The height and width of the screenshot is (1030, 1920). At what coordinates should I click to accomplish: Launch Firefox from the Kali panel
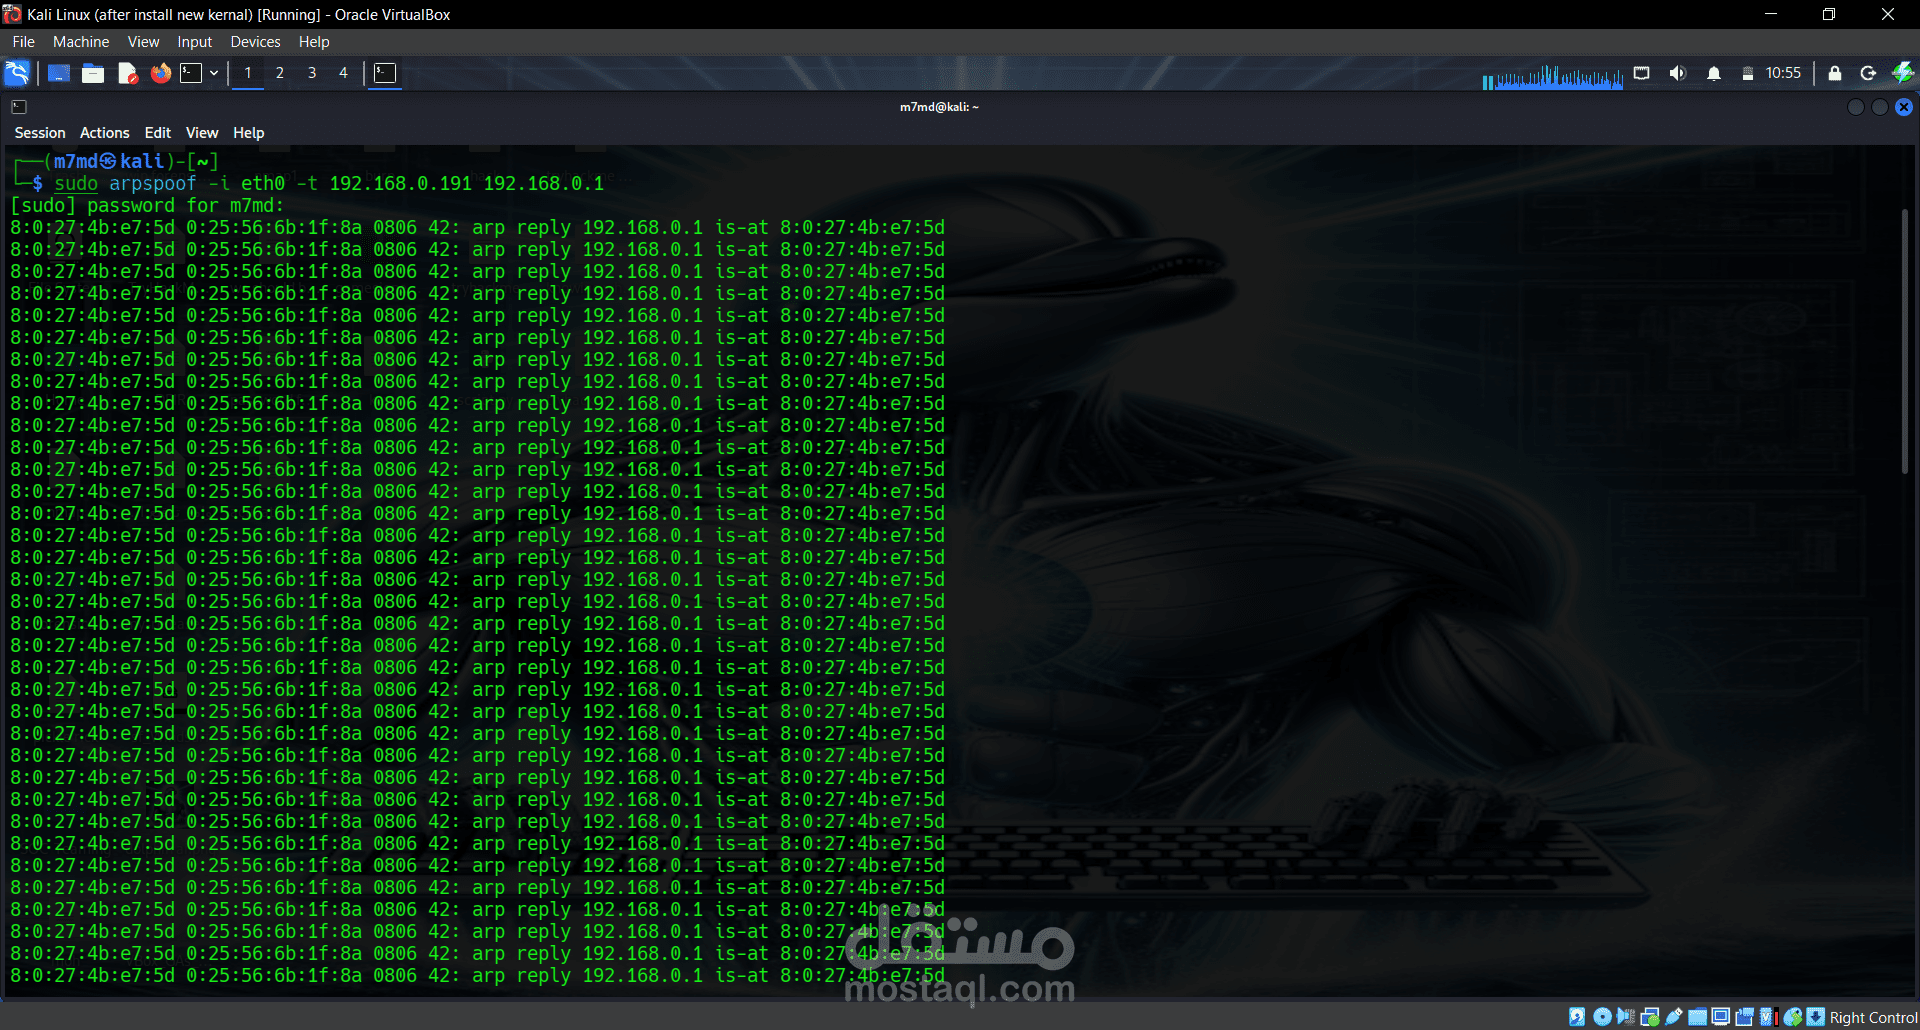point(161,73)
